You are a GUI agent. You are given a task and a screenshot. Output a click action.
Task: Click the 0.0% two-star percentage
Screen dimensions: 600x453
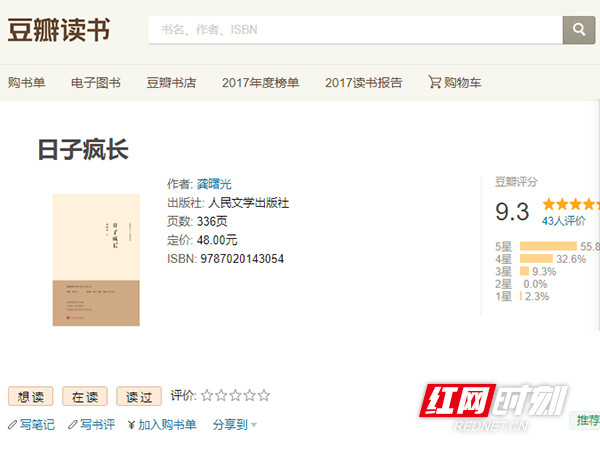pos(535,284)
